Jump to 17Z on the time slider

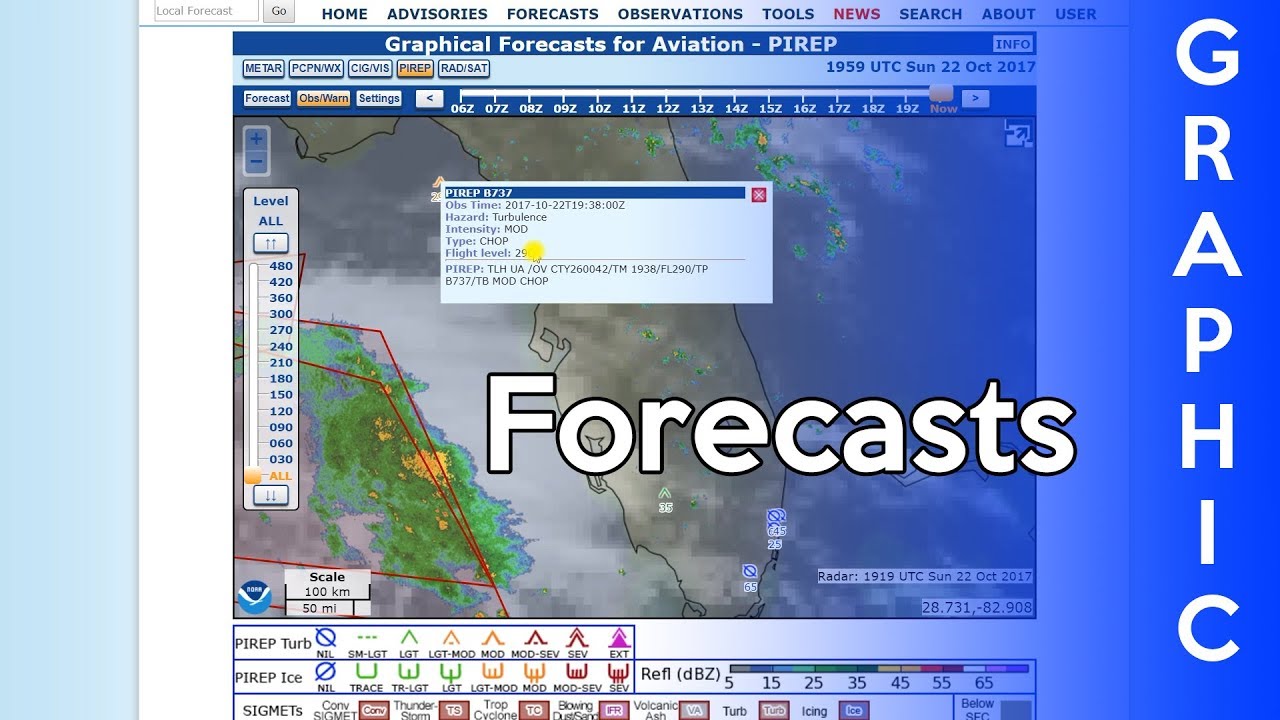(x=839, y=108)
